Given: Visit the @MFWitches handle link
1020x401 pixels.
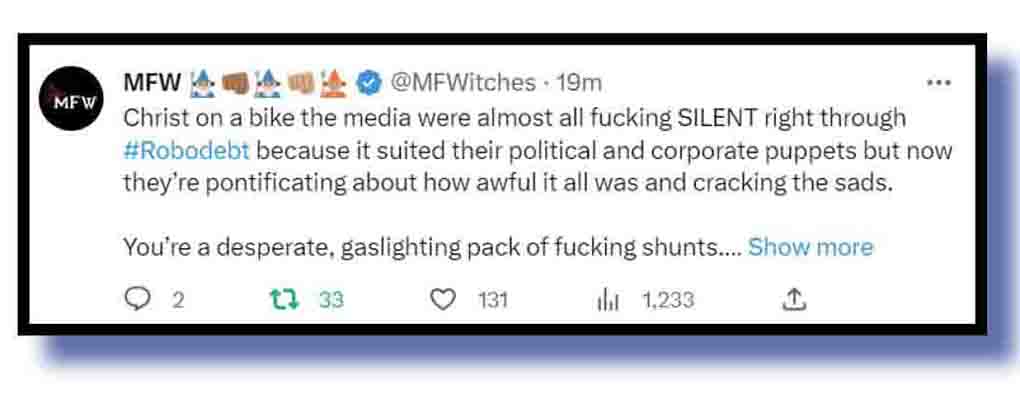Looking at the screenshot, I should 457,82.
